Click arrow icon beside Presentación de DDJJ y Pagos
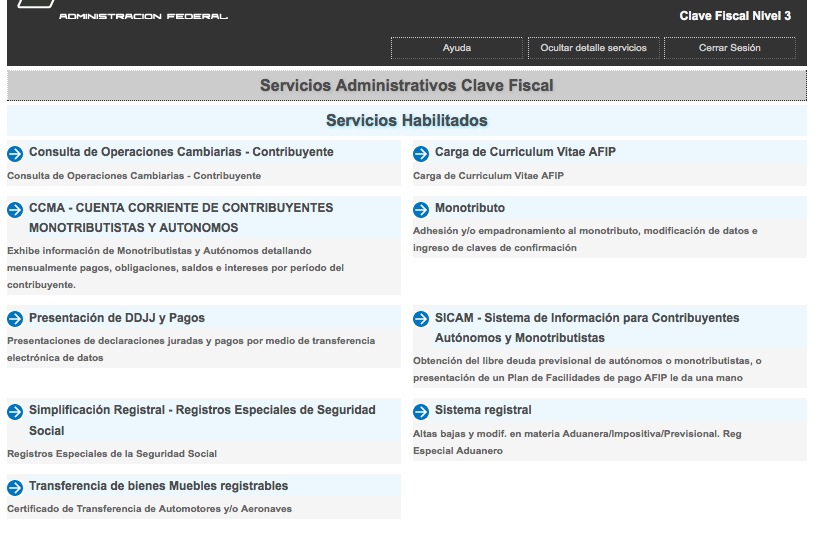 click(15, 319)
